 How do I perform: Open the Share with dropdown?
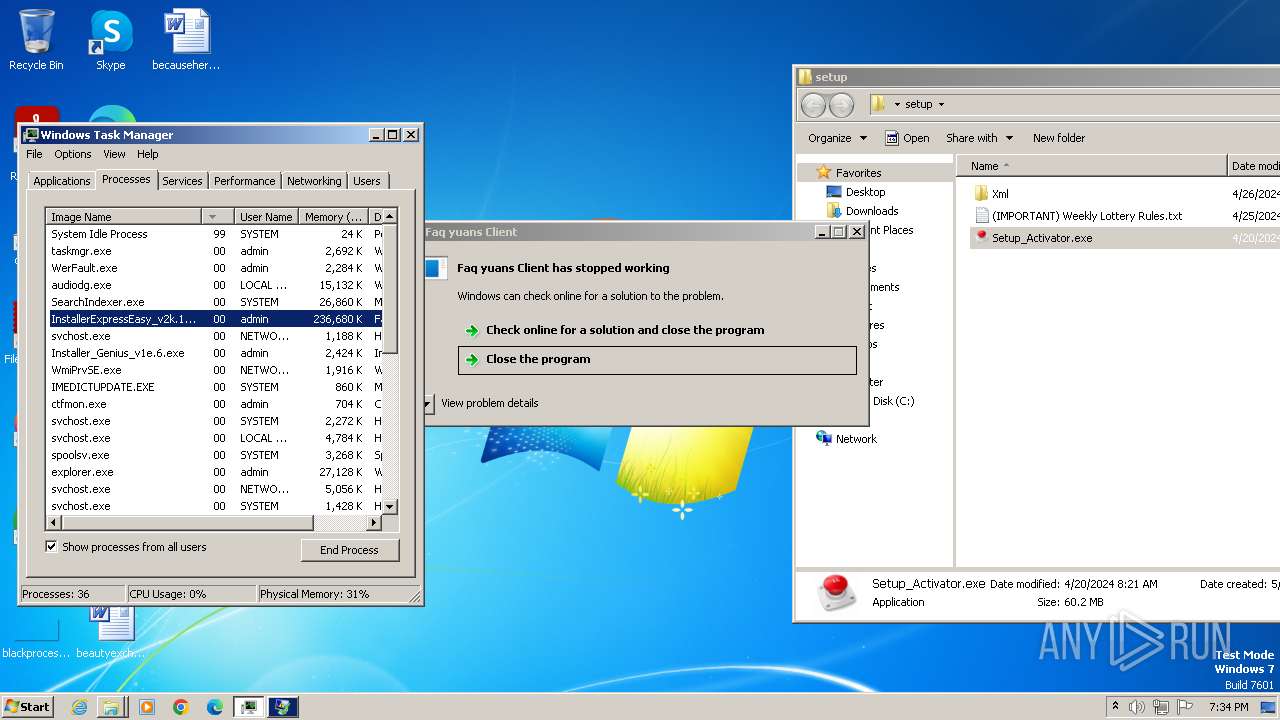[979, 138]
